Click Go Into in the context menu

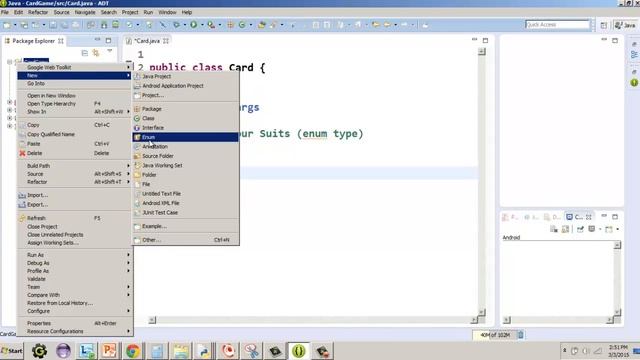[75, 84]
